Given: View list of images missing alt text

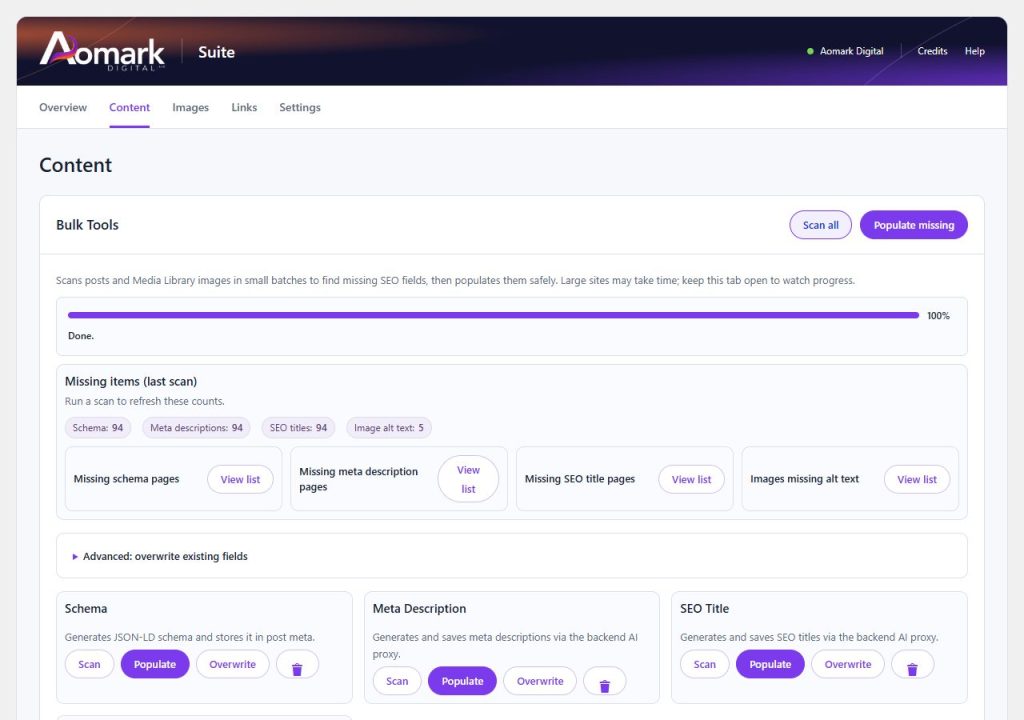Looking at the screenshot, I should 917,479.
